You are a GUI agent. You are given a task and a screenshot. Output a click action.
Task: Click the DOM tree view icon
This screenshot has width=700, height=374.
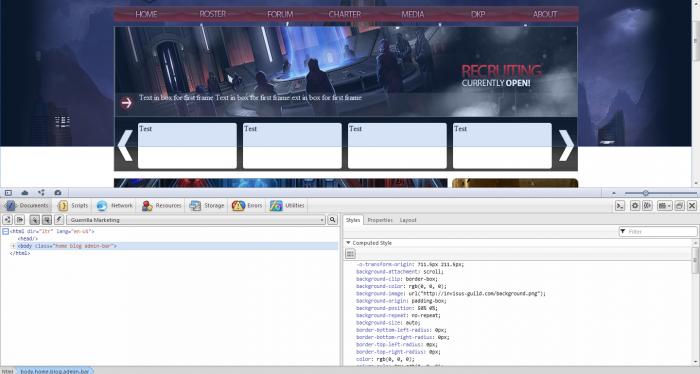coord(7,220)
